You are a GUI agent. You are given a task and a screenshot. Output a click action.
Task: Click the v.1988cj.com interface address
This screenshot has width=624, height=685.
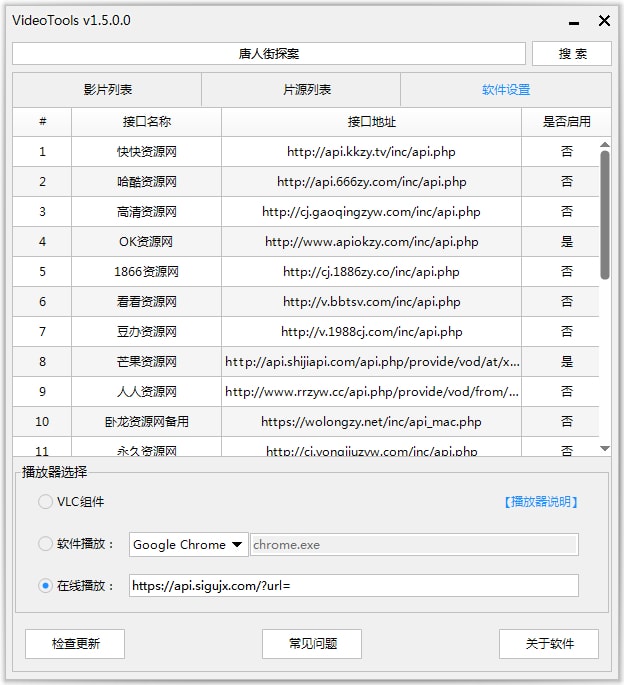tap(371, 332)
